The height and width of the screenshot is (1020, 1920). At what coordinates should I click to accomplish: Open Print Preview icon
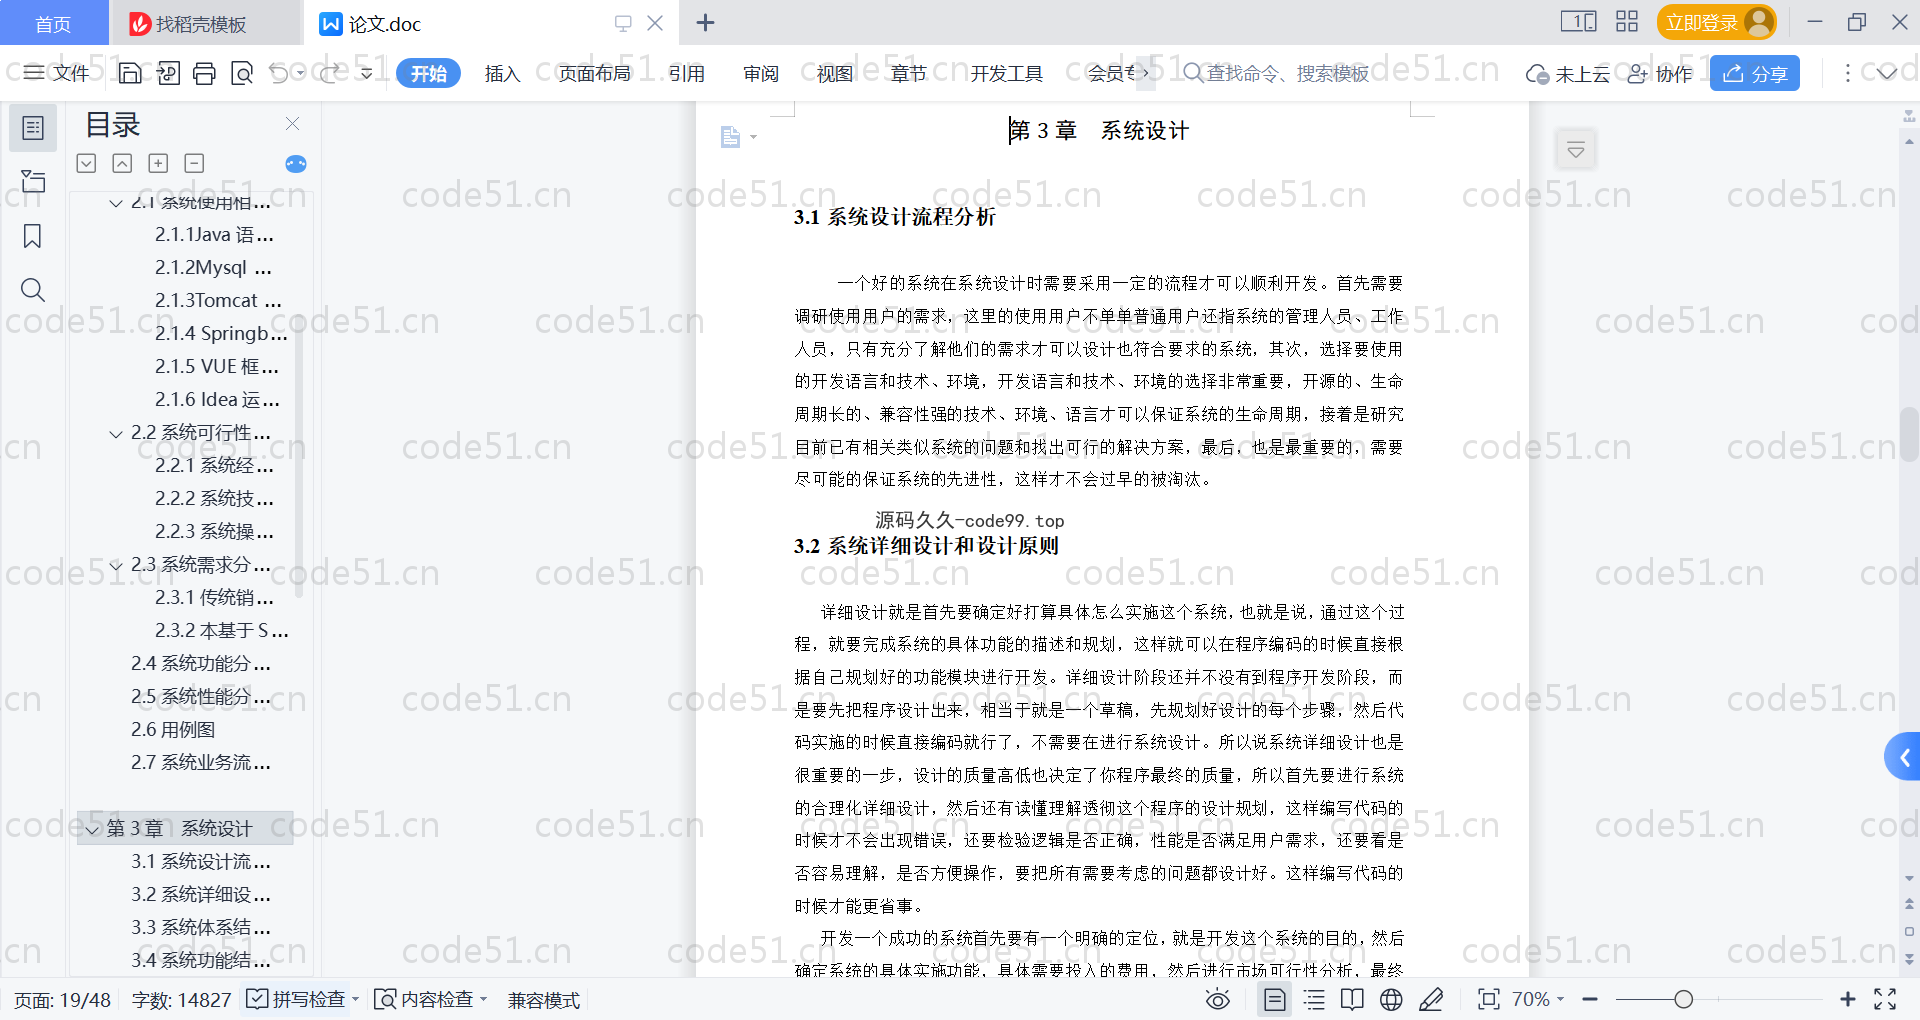241,73
